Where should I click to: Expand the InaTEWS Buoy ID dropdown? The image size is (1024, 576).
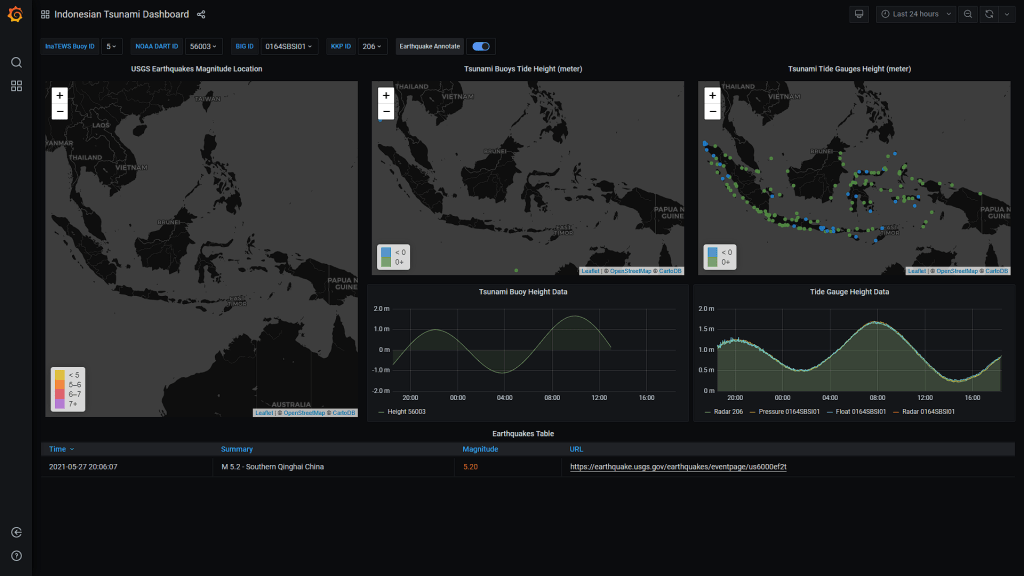[x=112, y=46]
